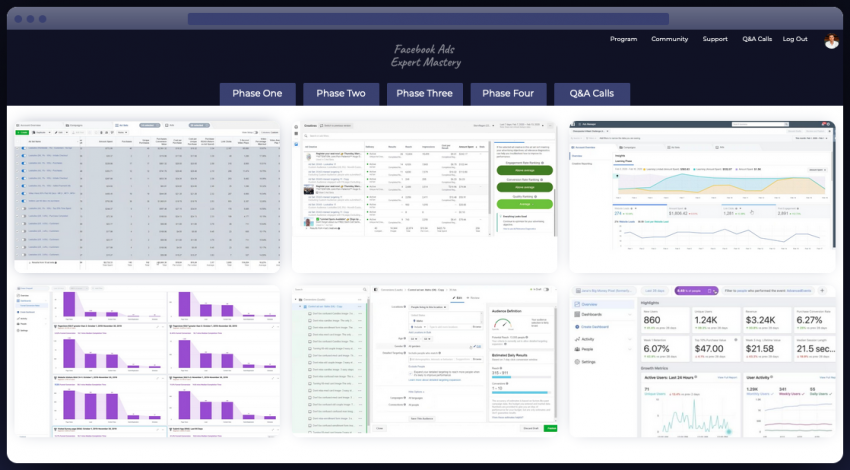
Task: Switch to the Phase Two tab
Action: pos(341,94)
